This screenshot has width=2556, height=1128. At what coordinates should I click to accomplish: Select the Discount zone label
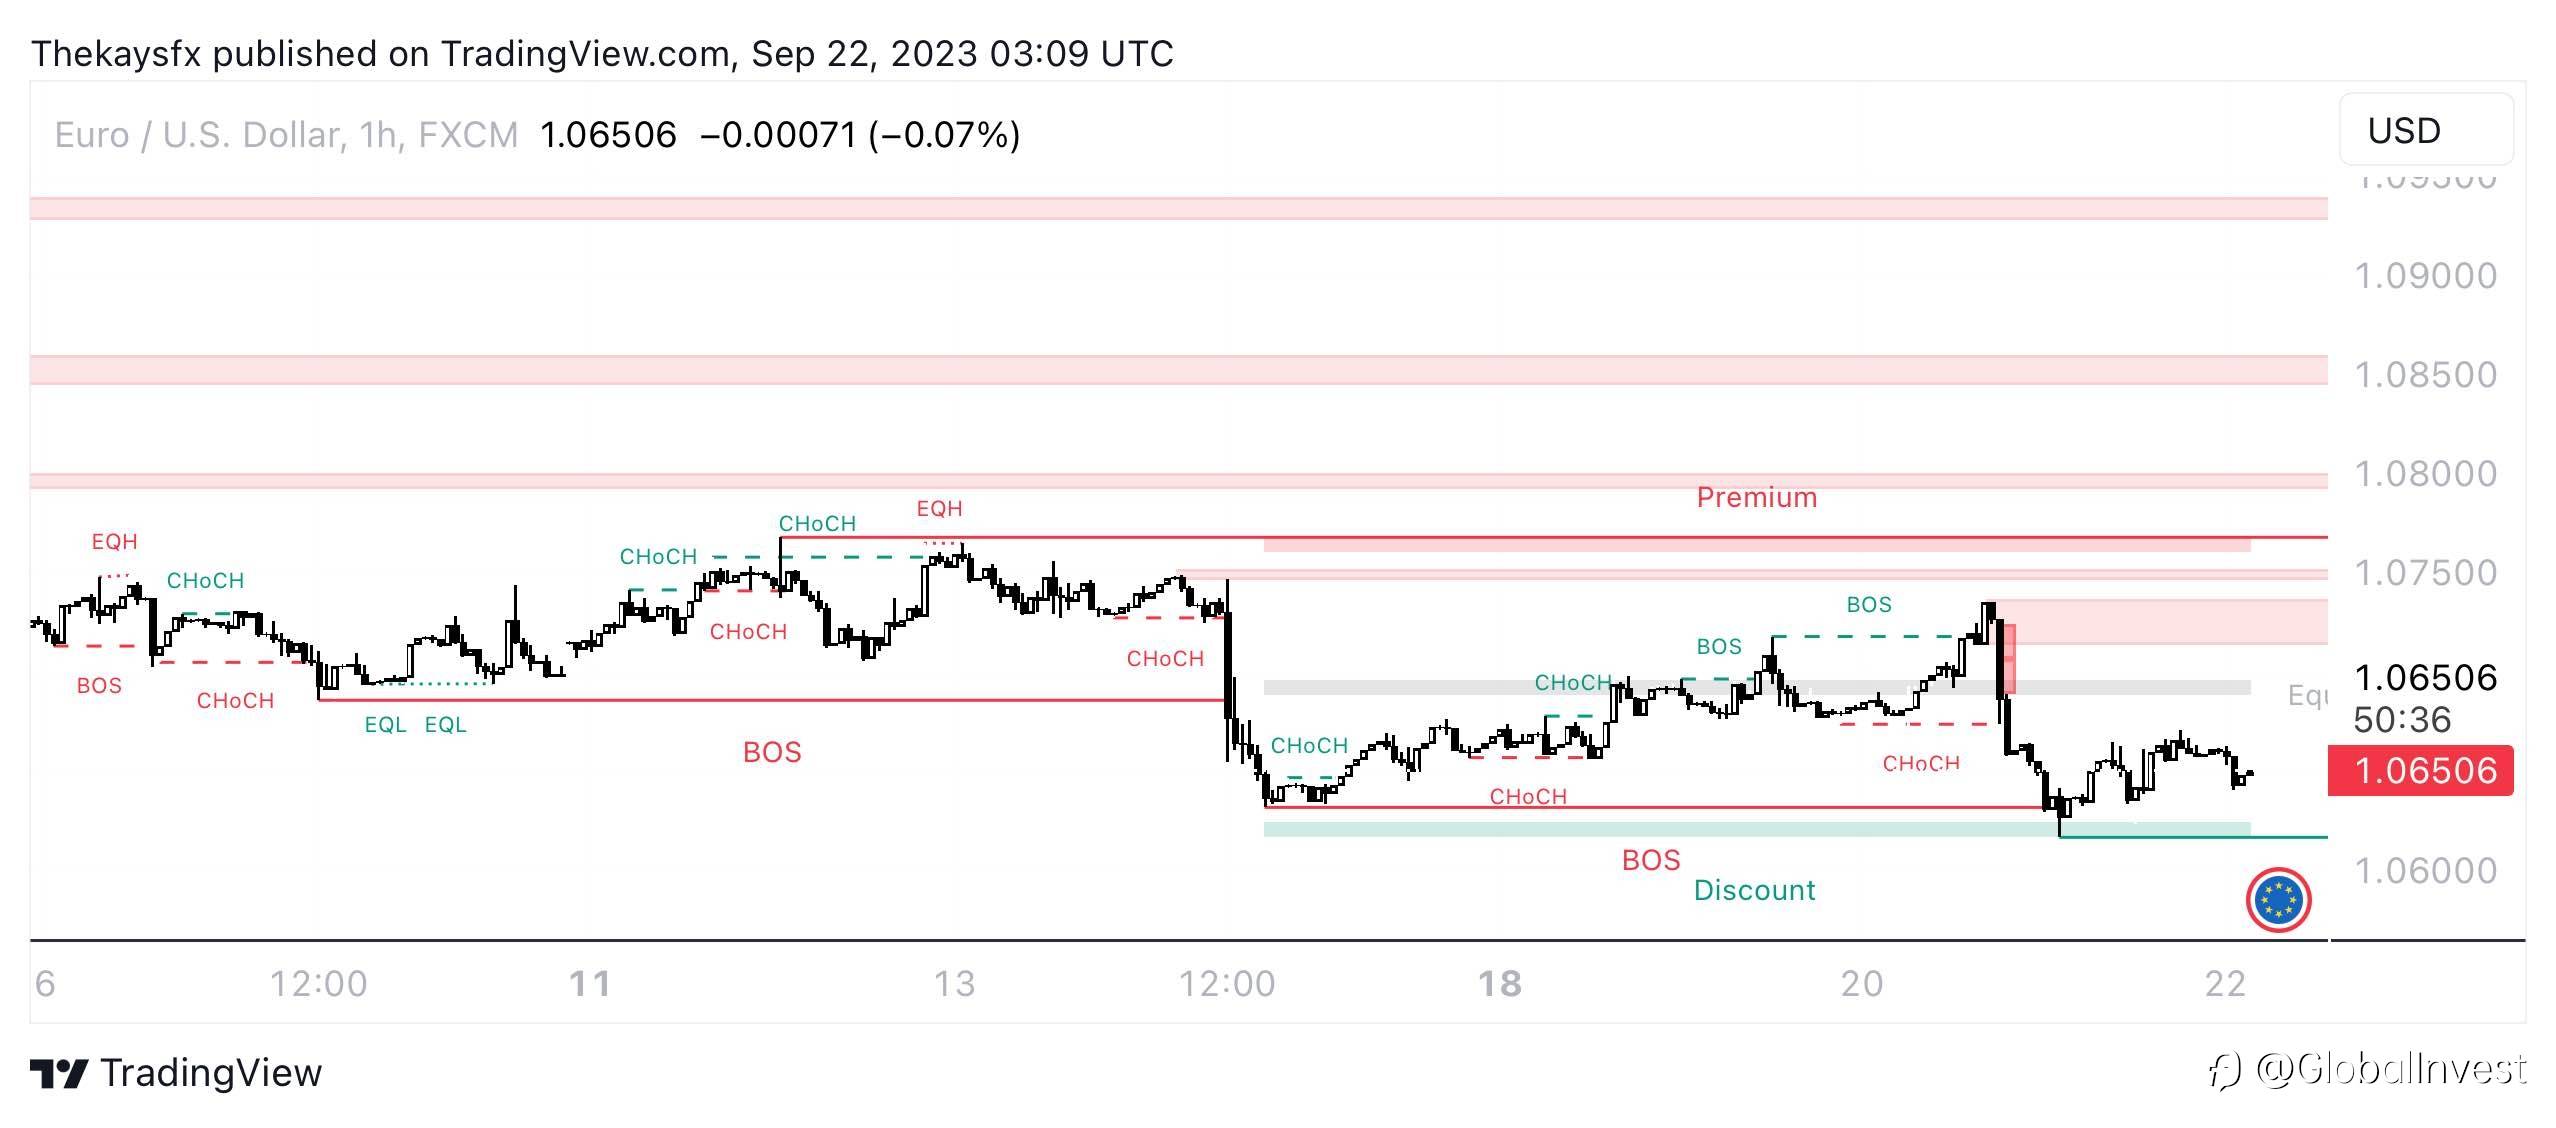pos(1754,890)
